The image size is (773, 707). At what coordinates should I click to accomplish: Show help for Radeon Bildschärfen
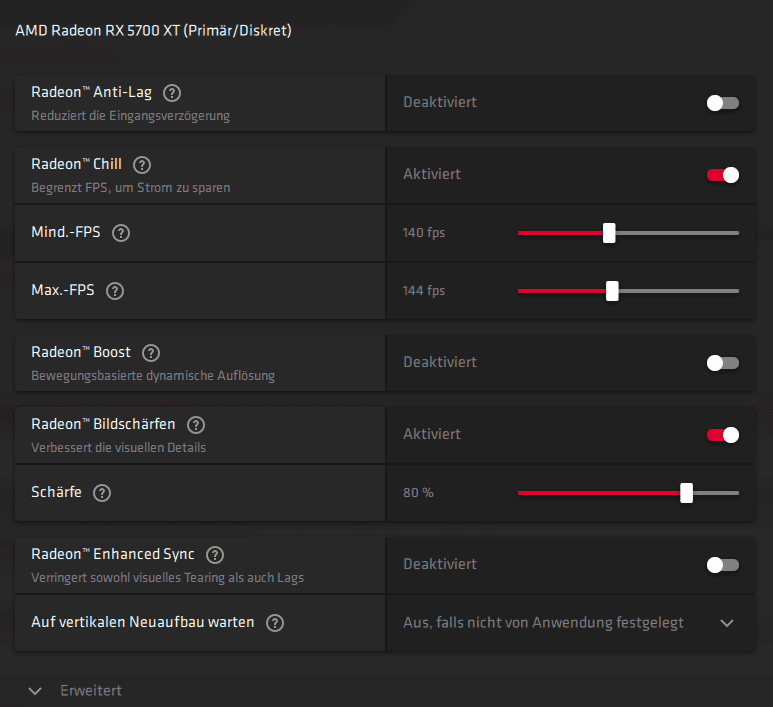click(196, 425)
